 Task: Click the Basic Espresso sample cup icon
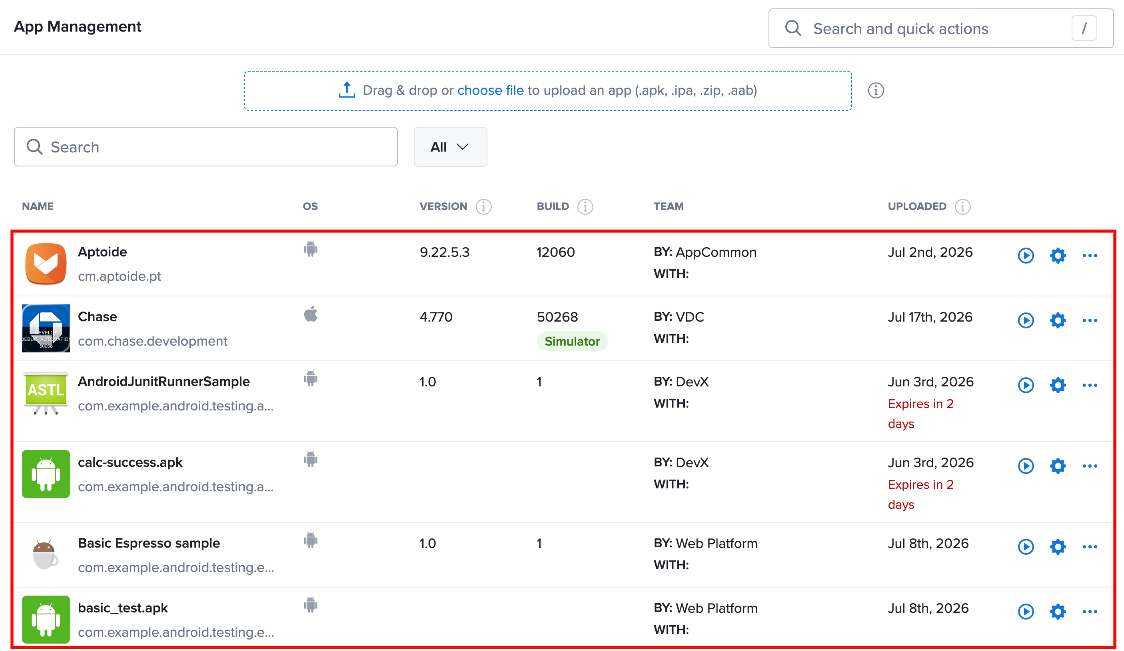(x=45, y=555)
